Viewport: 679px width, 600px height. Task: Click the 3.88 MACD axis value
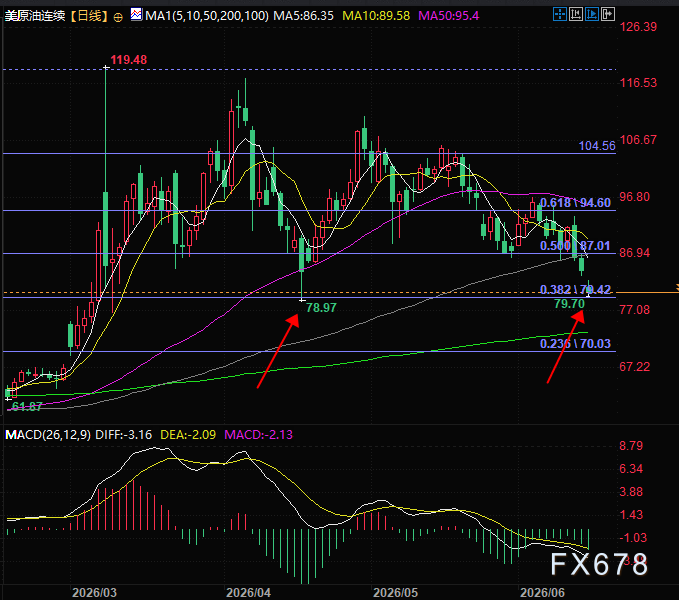coord(631,492)
